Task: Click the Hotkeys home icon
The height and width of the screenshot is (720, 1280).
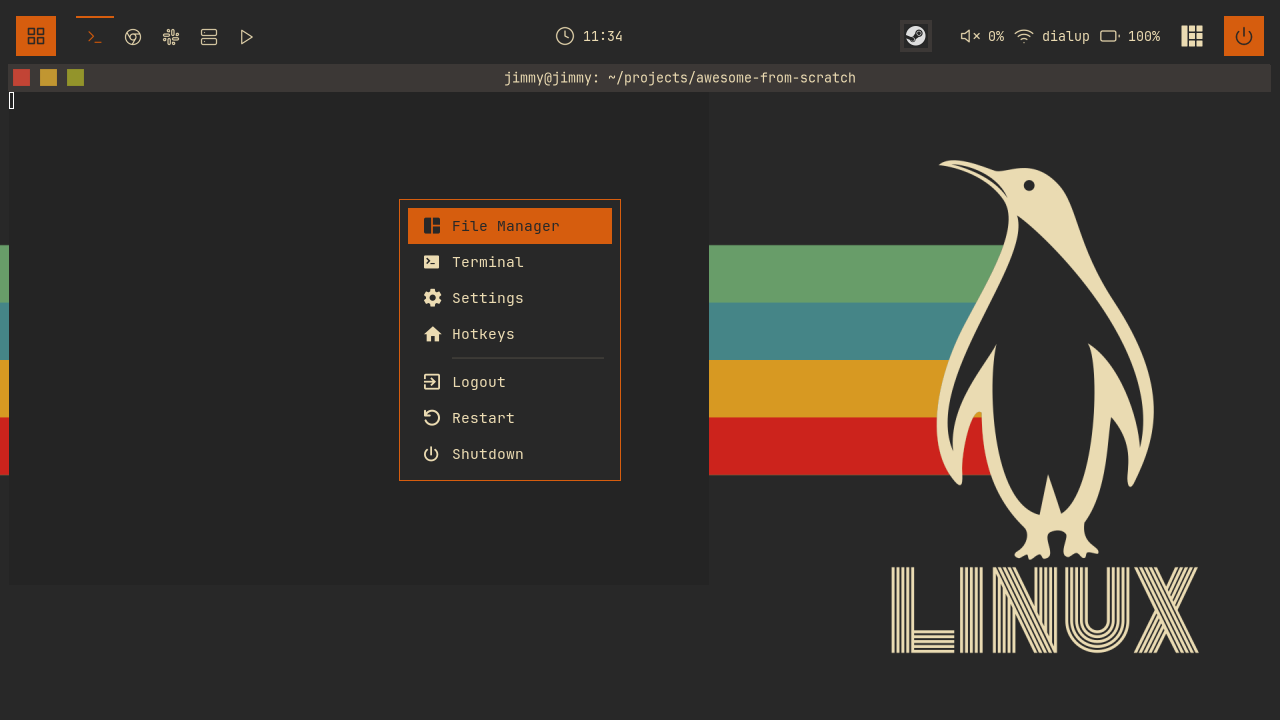Action: pyautogui.click(x=432, y=334)
